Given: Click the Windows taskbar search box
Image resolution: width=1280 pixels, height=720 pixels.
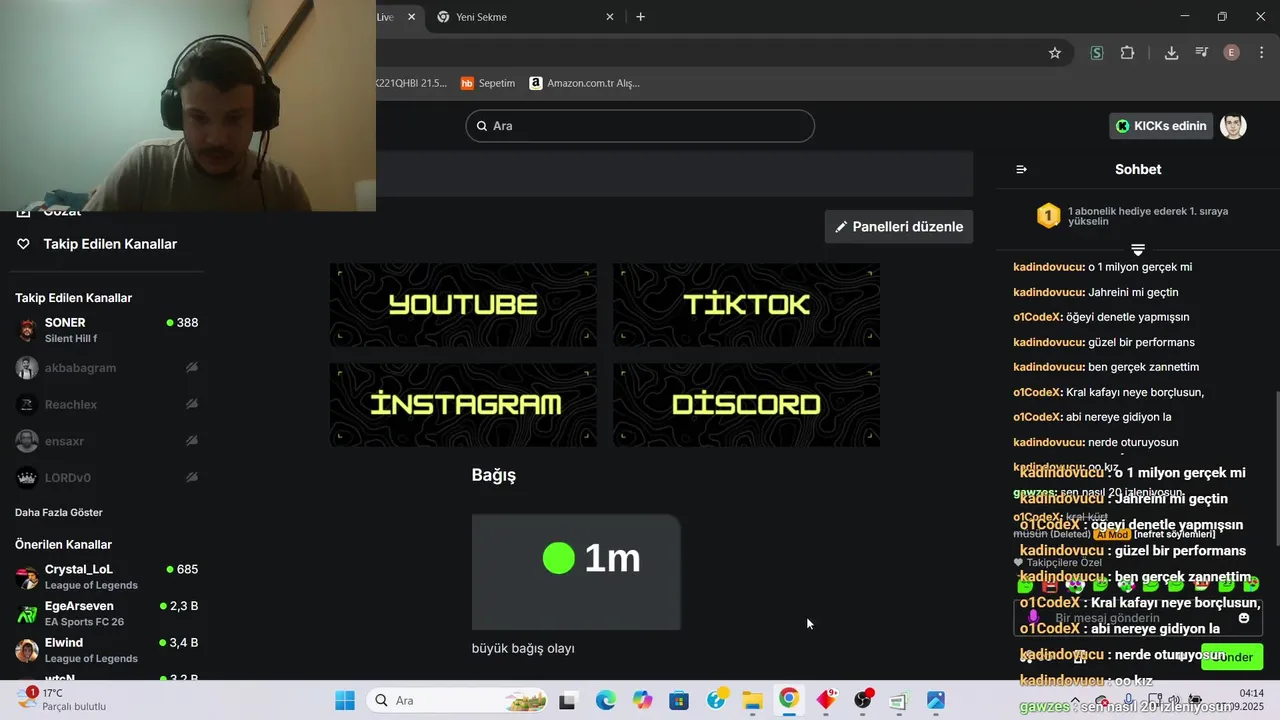Looking at the screenshot, I should (455, 700).
